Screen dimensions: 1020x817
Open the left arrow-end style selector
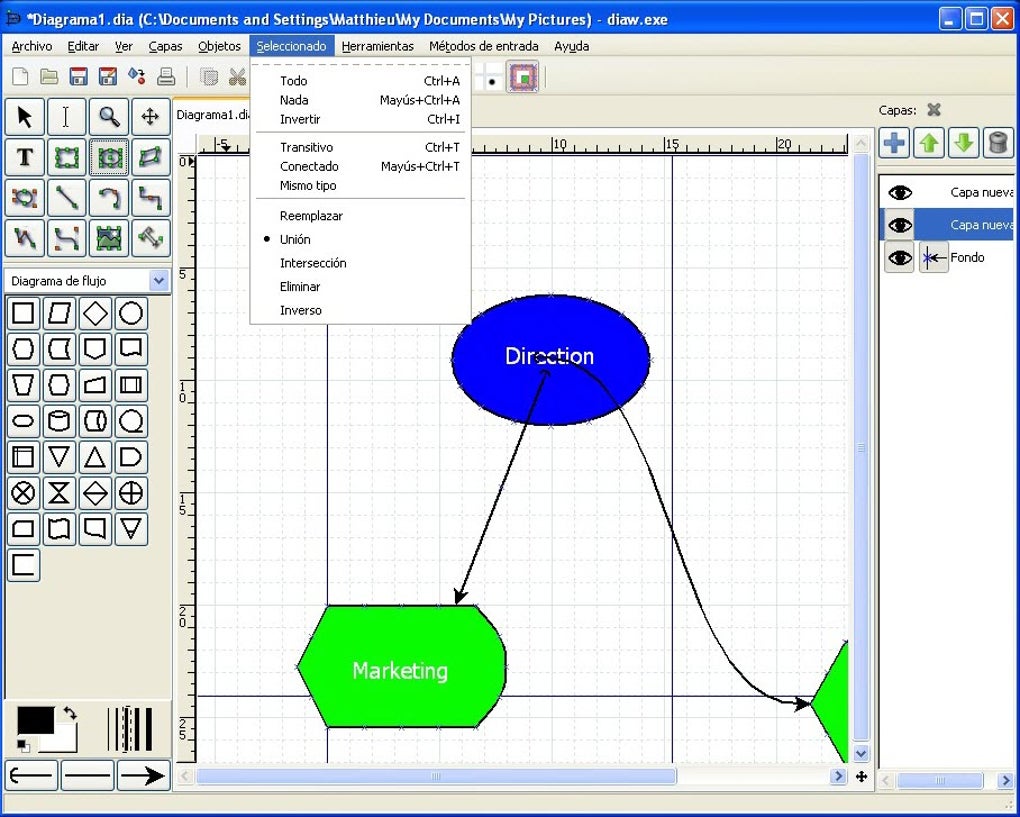click(30, 775)
